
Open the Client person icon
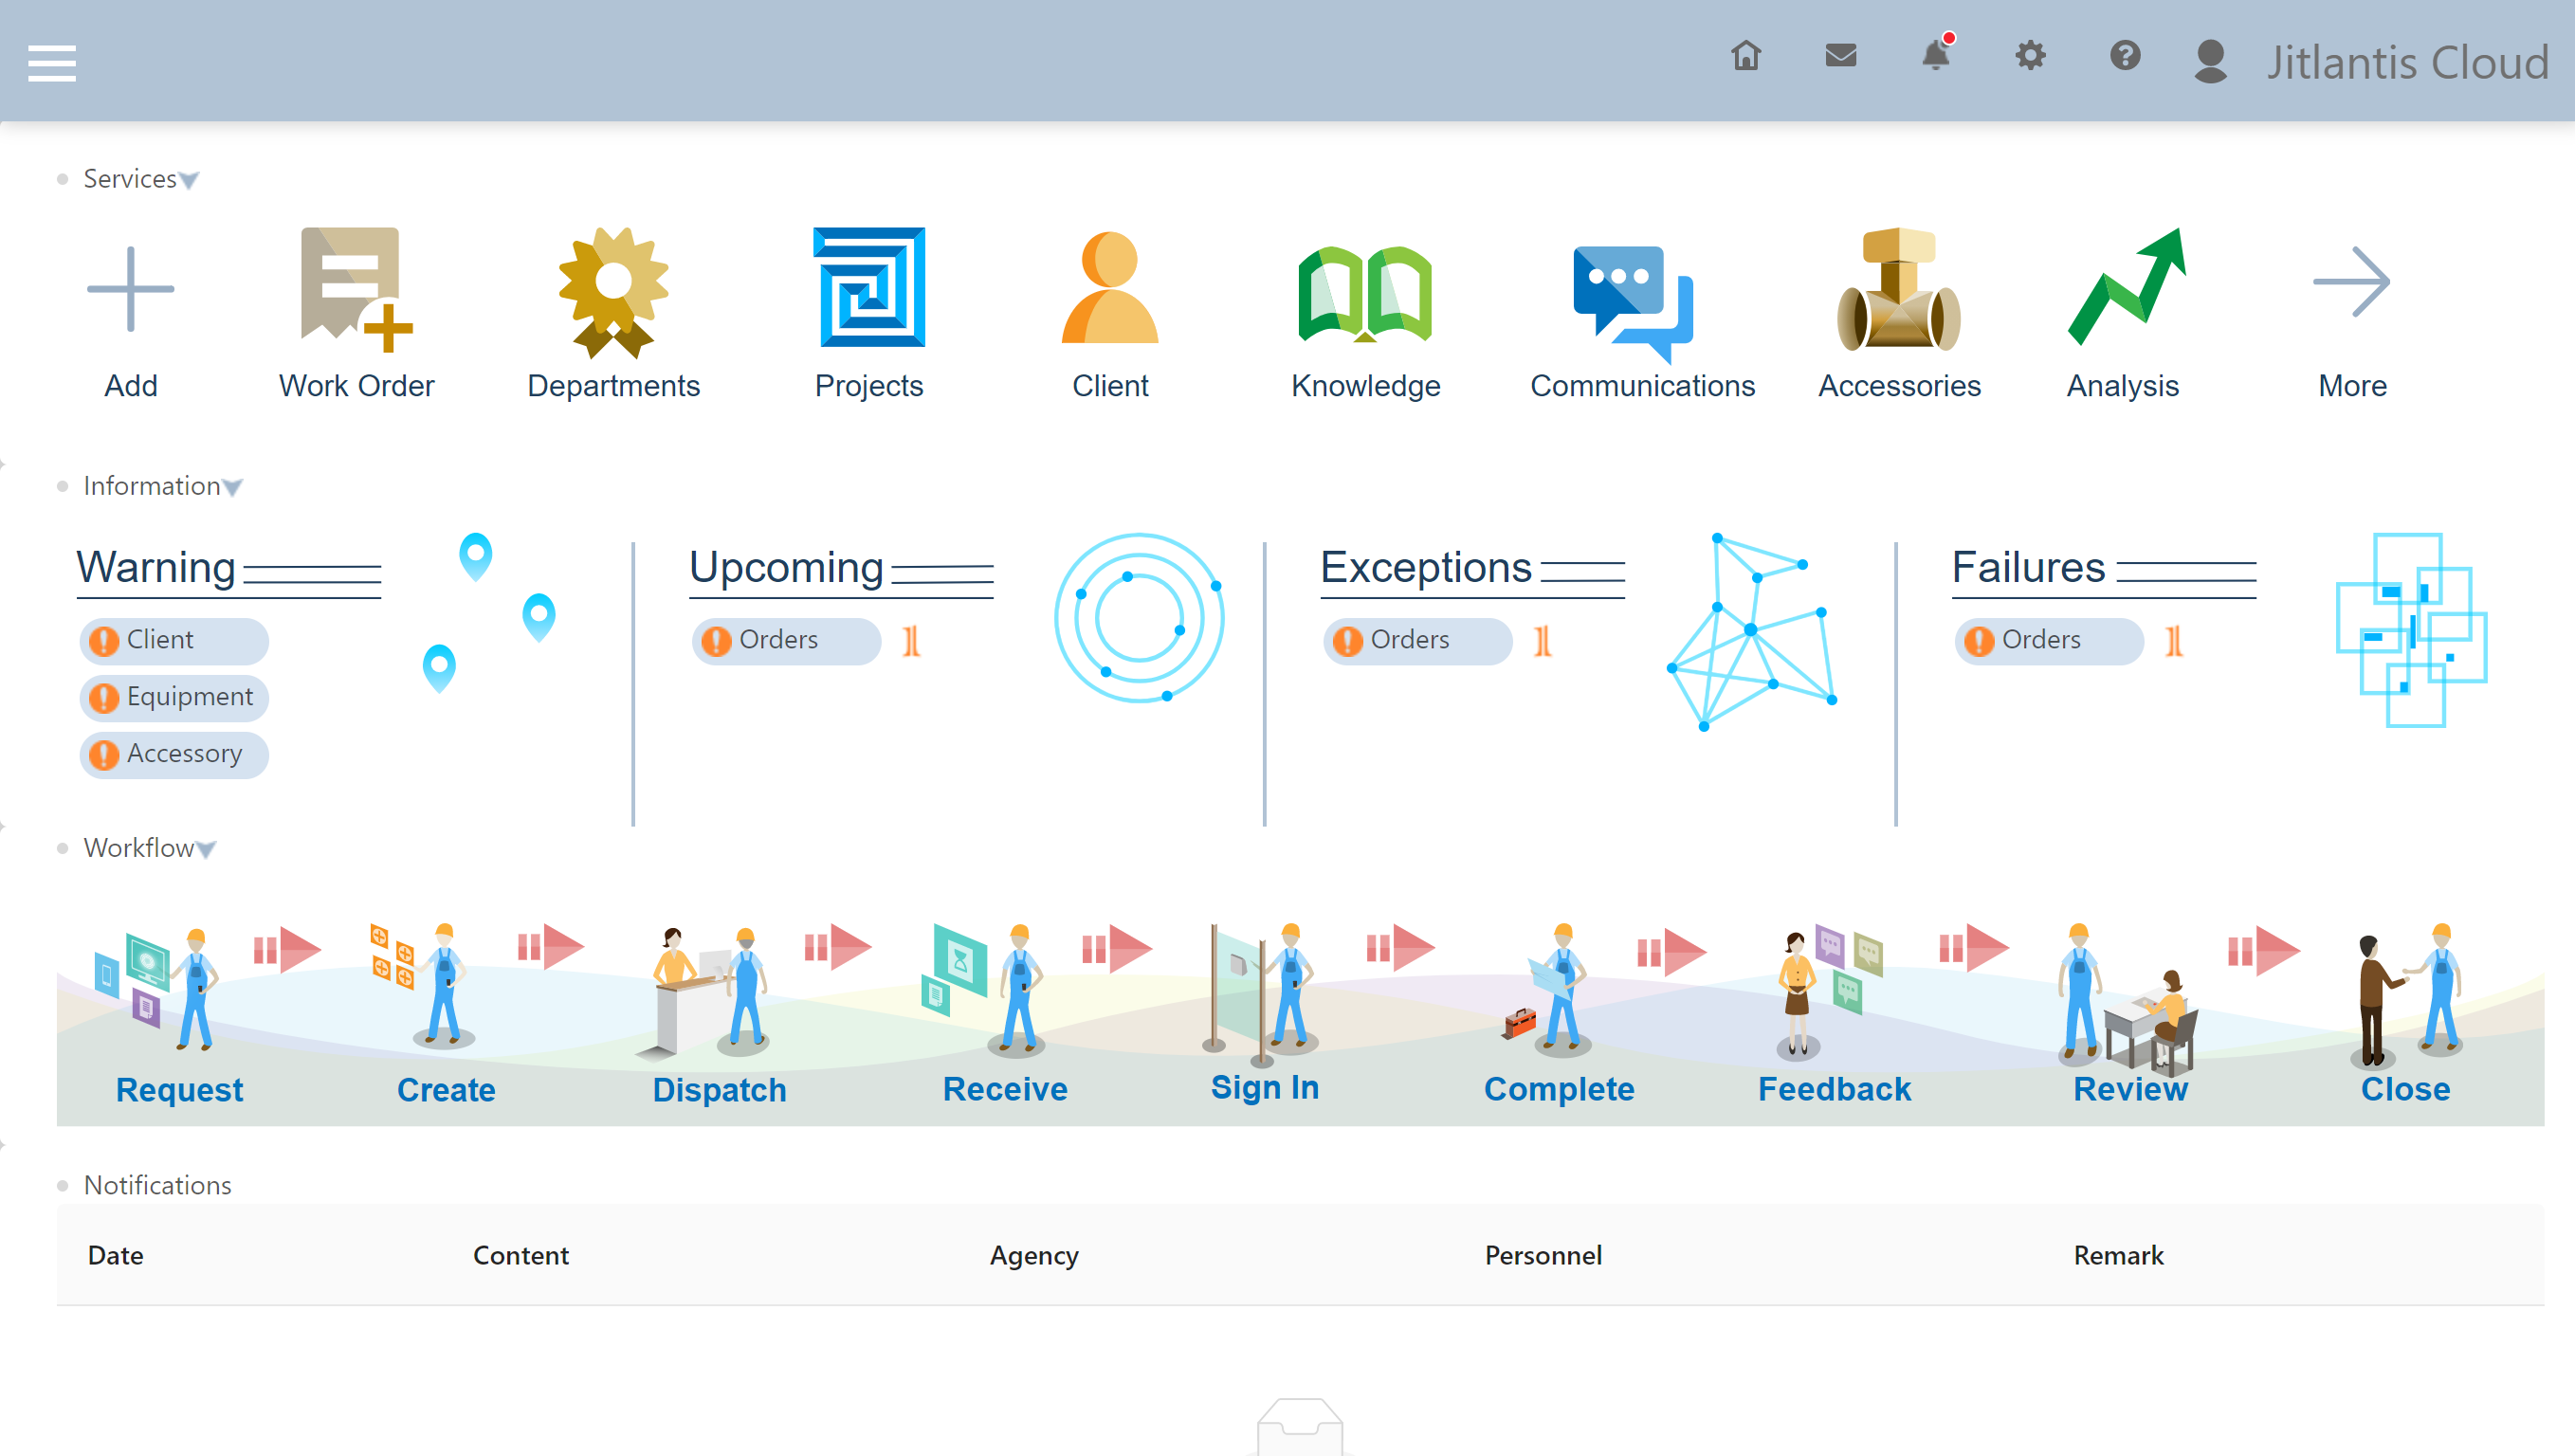coord(1110,288)
